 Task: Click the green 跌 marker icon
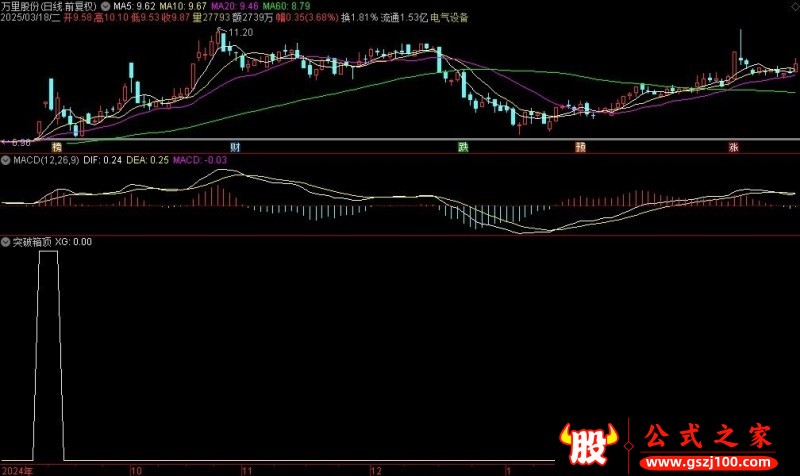pos(463,147)
